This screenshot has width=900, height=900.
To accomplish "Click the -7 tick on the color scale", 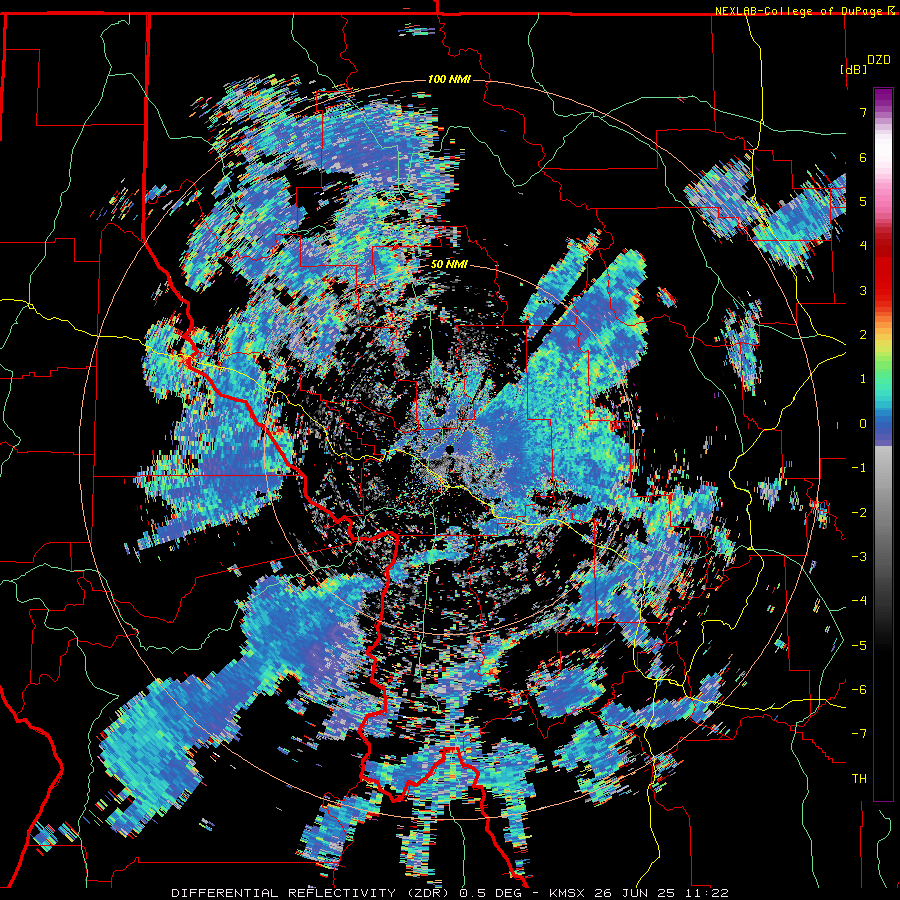I will (859, 734).
